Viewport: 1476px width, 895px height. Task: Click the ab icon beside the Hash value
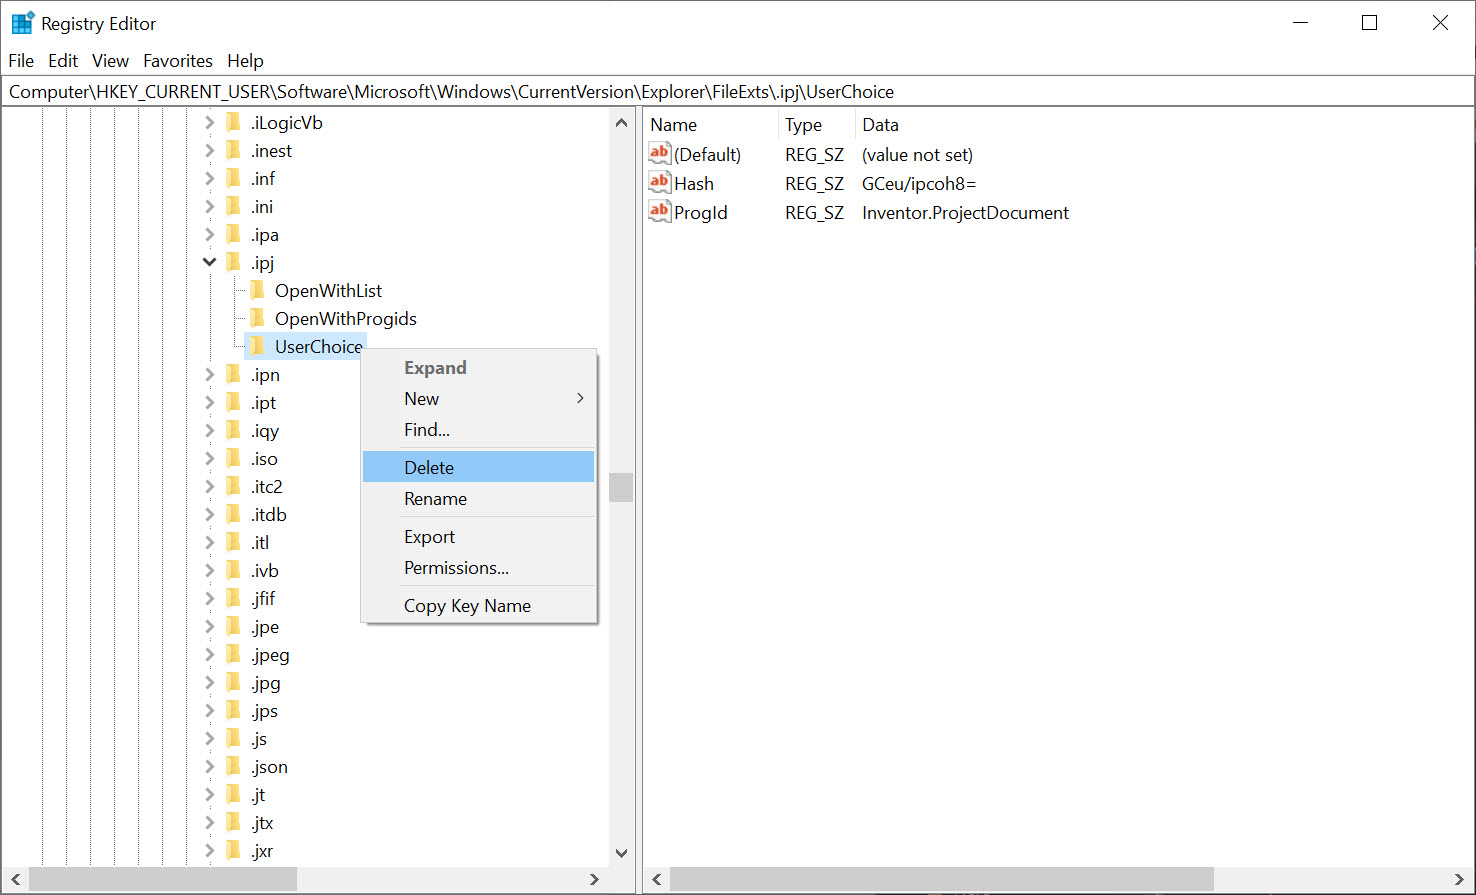[x=659, y=182]
